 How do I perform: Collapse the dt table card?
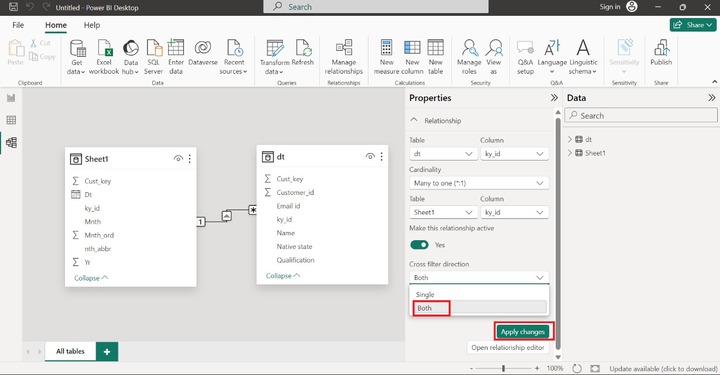point(283,275)
